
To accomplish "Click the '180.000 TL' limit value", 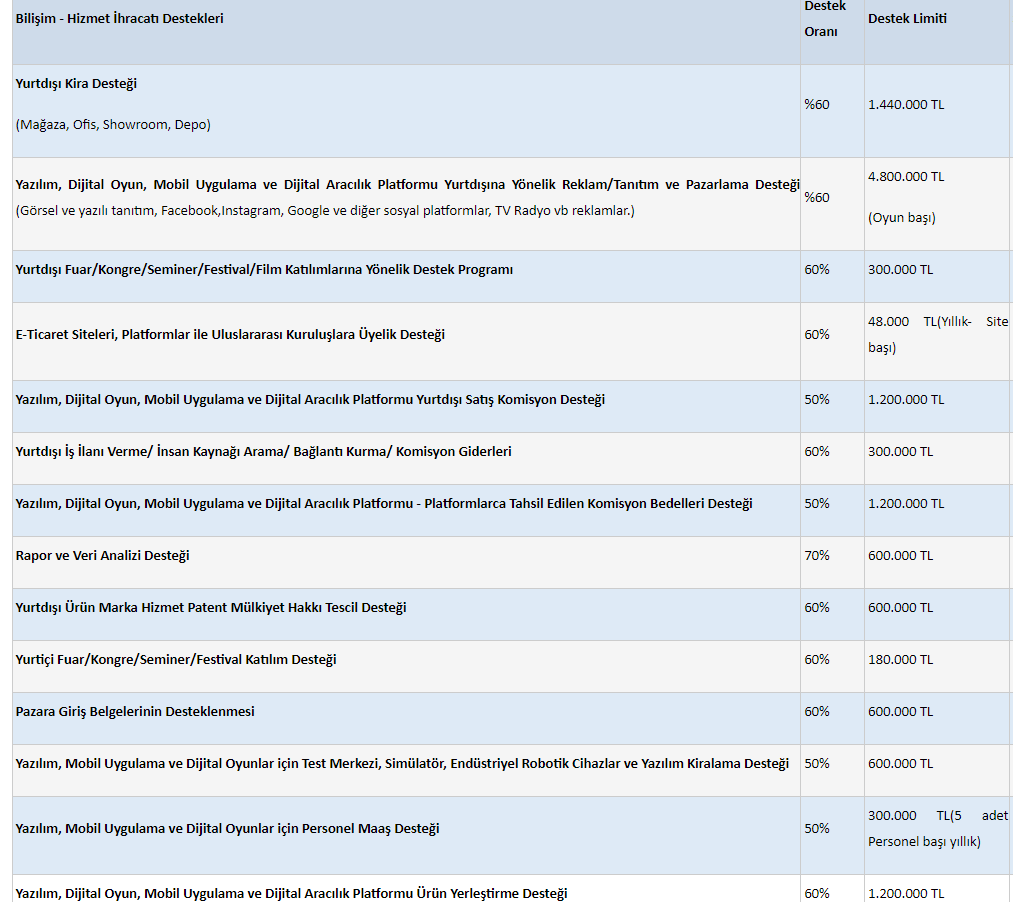I will point(900,660).
